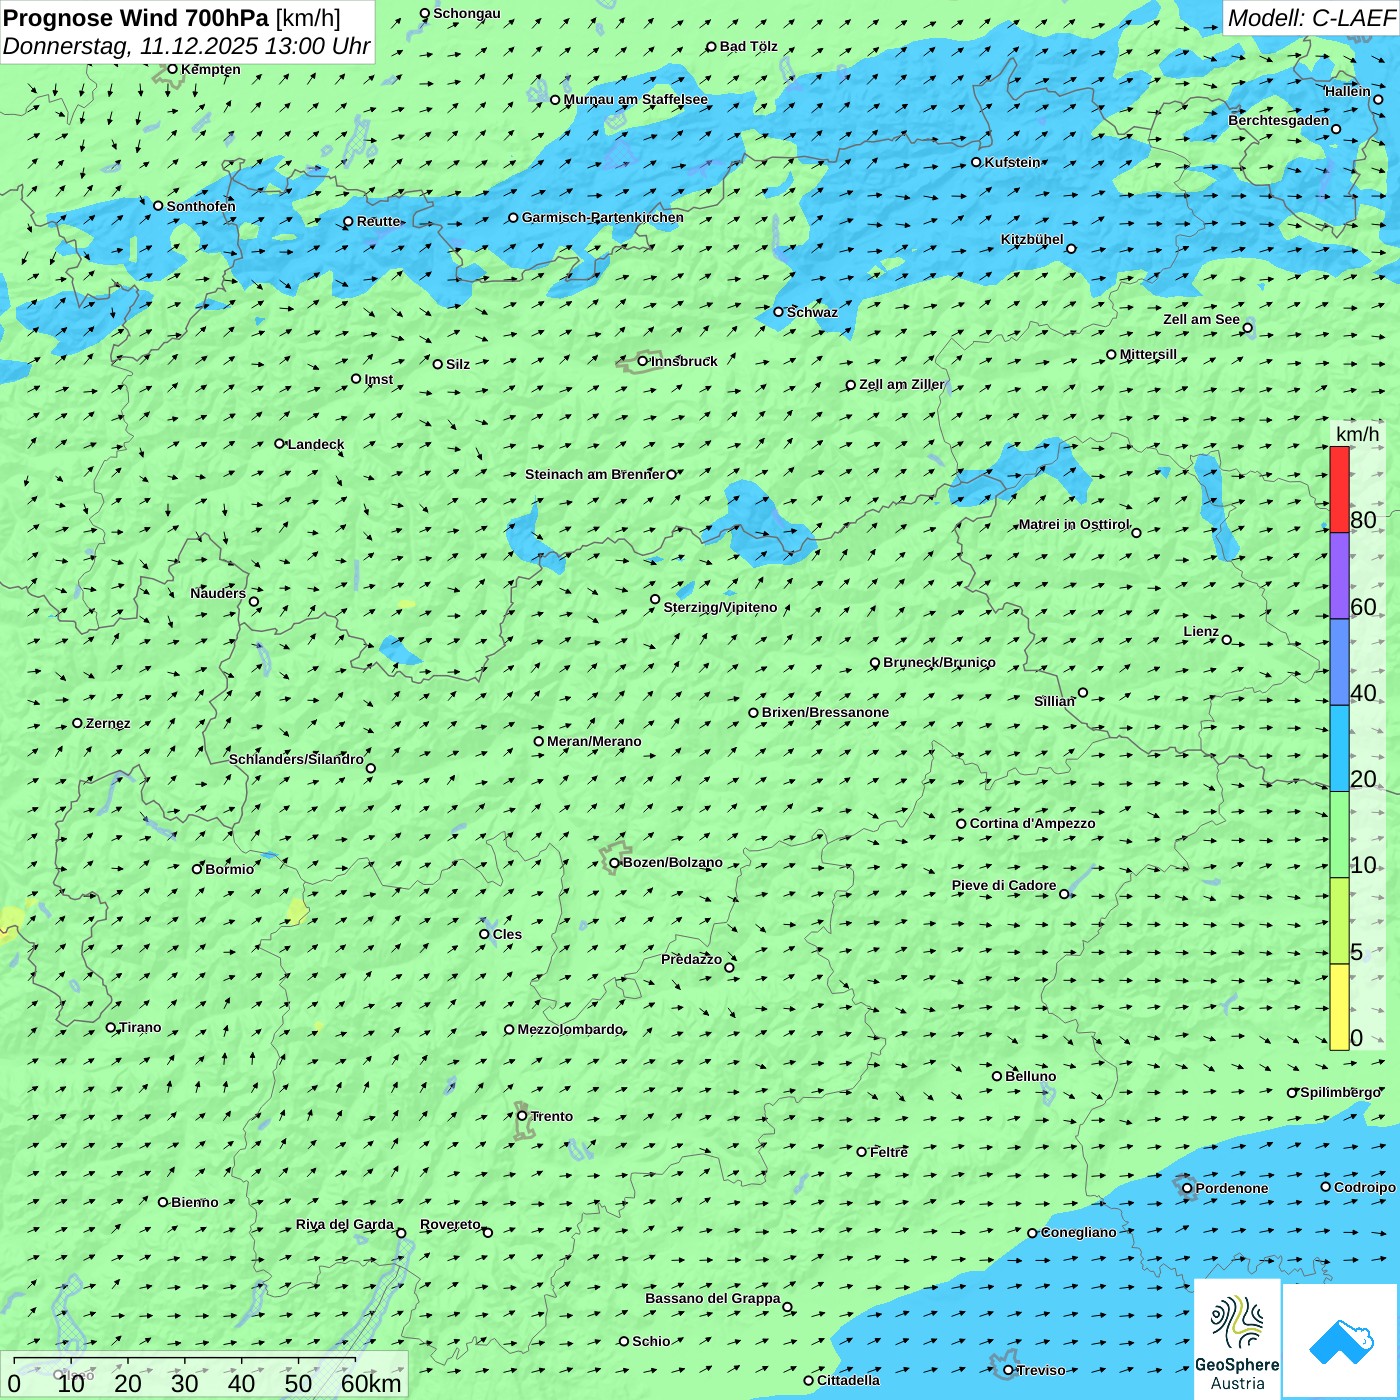1400x1400 pixels.
Task: Click the Kufstein city marker
Action: click(976, 162)
